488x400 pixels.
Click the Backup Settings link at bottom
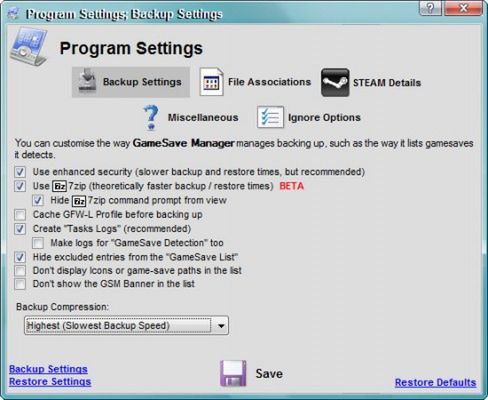click(48, 369)
